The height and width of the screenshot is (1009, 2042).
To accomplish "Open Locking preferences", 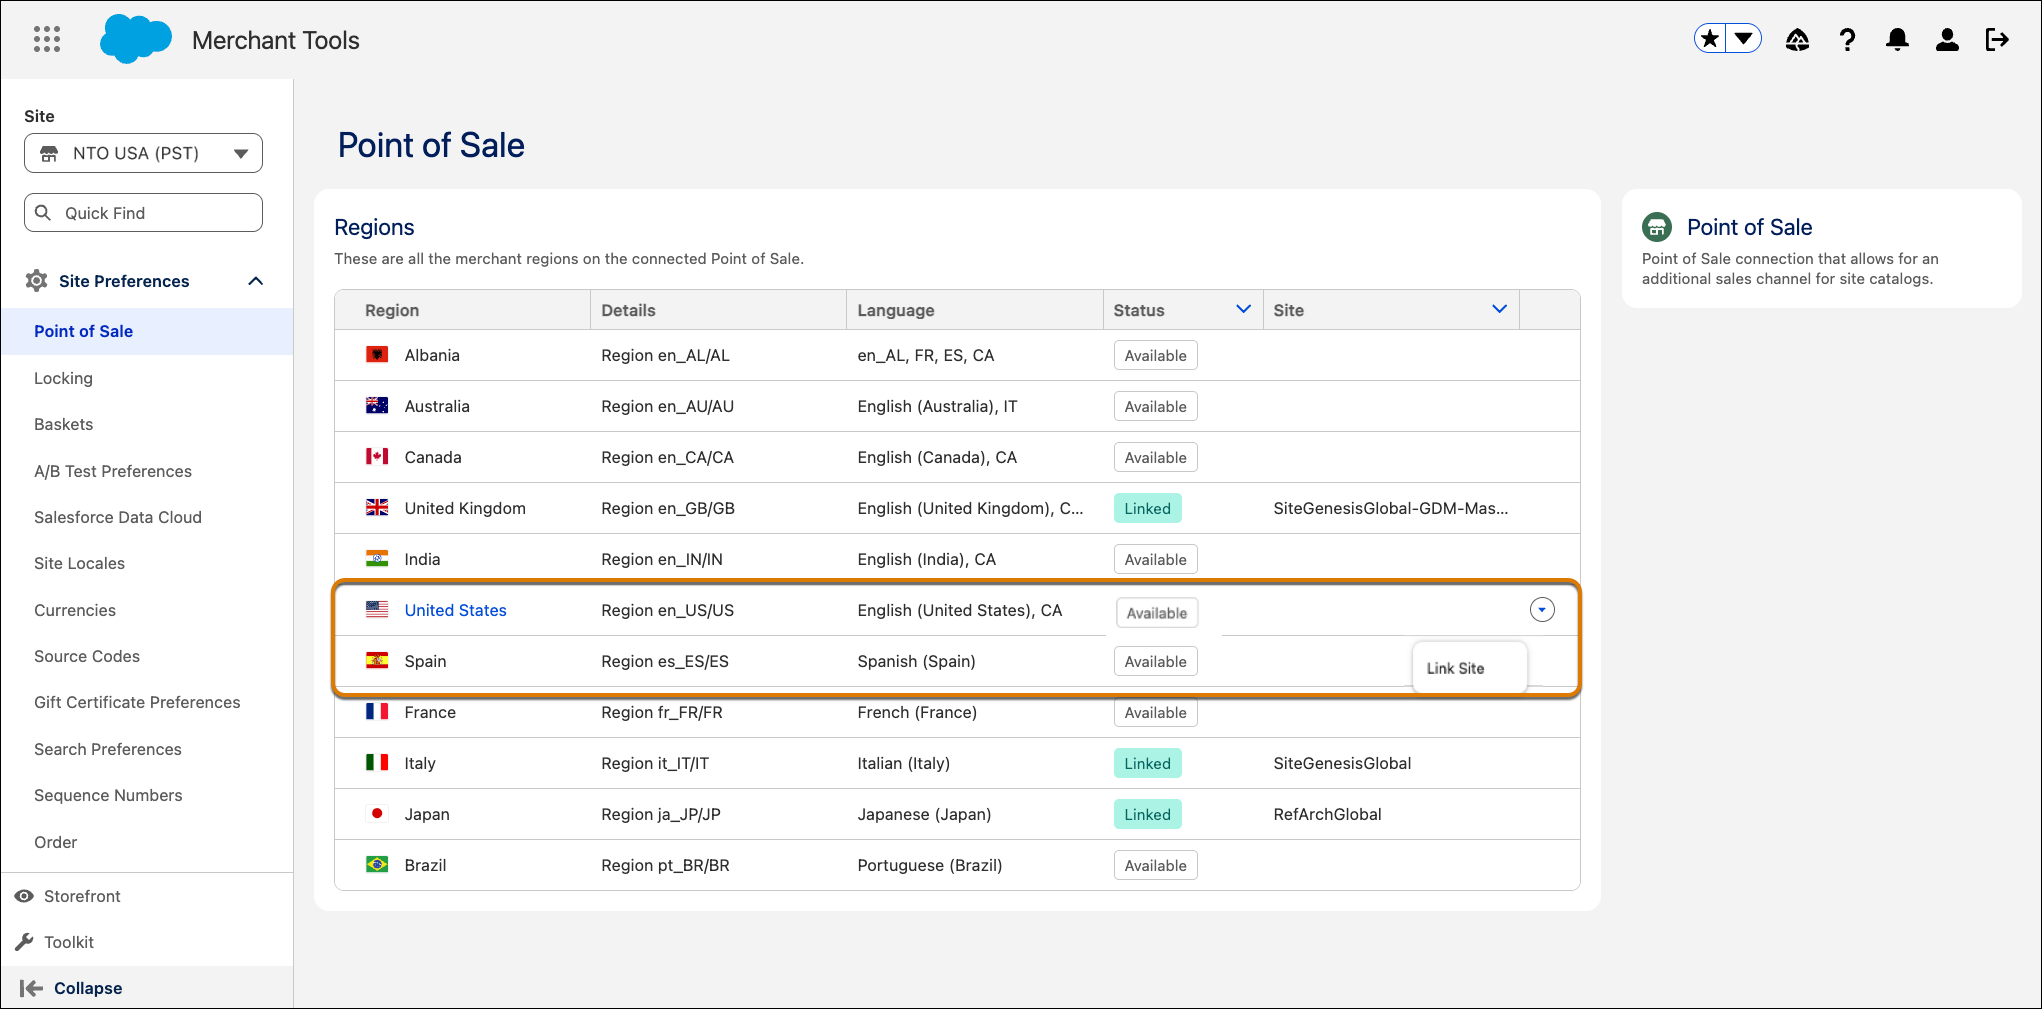I will [x=63, y=378].
